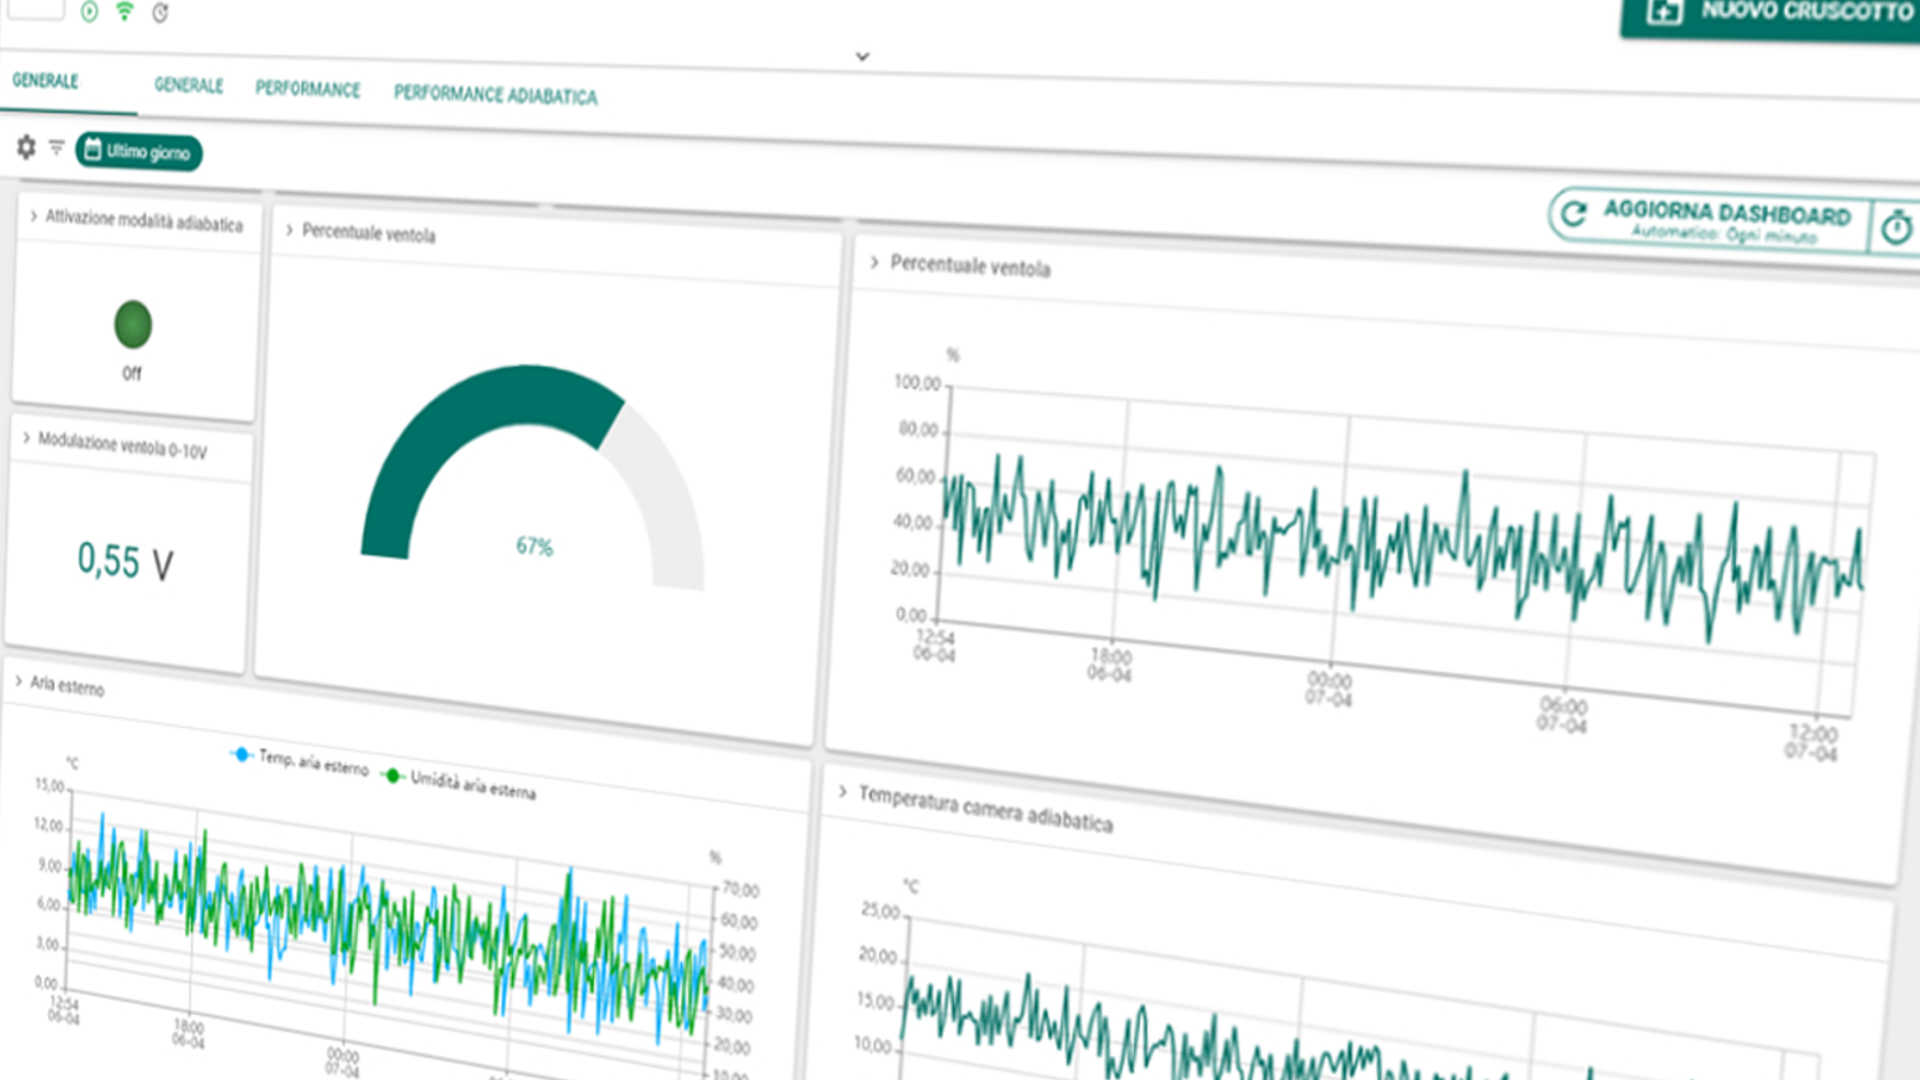This screenshot has height=1080, width=1920.
Task: Click the refresh arrow in Aggiorna Dashboard
Action: click(1574, 213)
